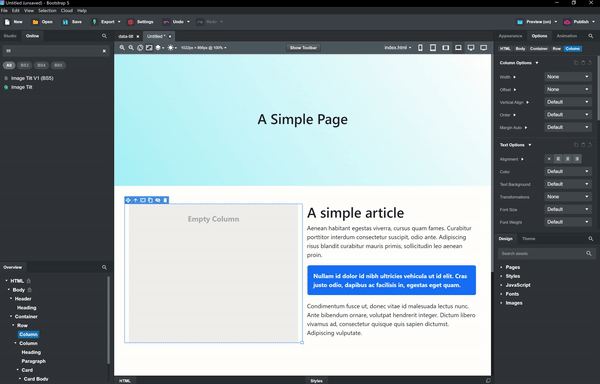Image resolution: width=600 pixels, height=384 pixels.
Task: Open the index.html page dropdown
Action: 398,48
